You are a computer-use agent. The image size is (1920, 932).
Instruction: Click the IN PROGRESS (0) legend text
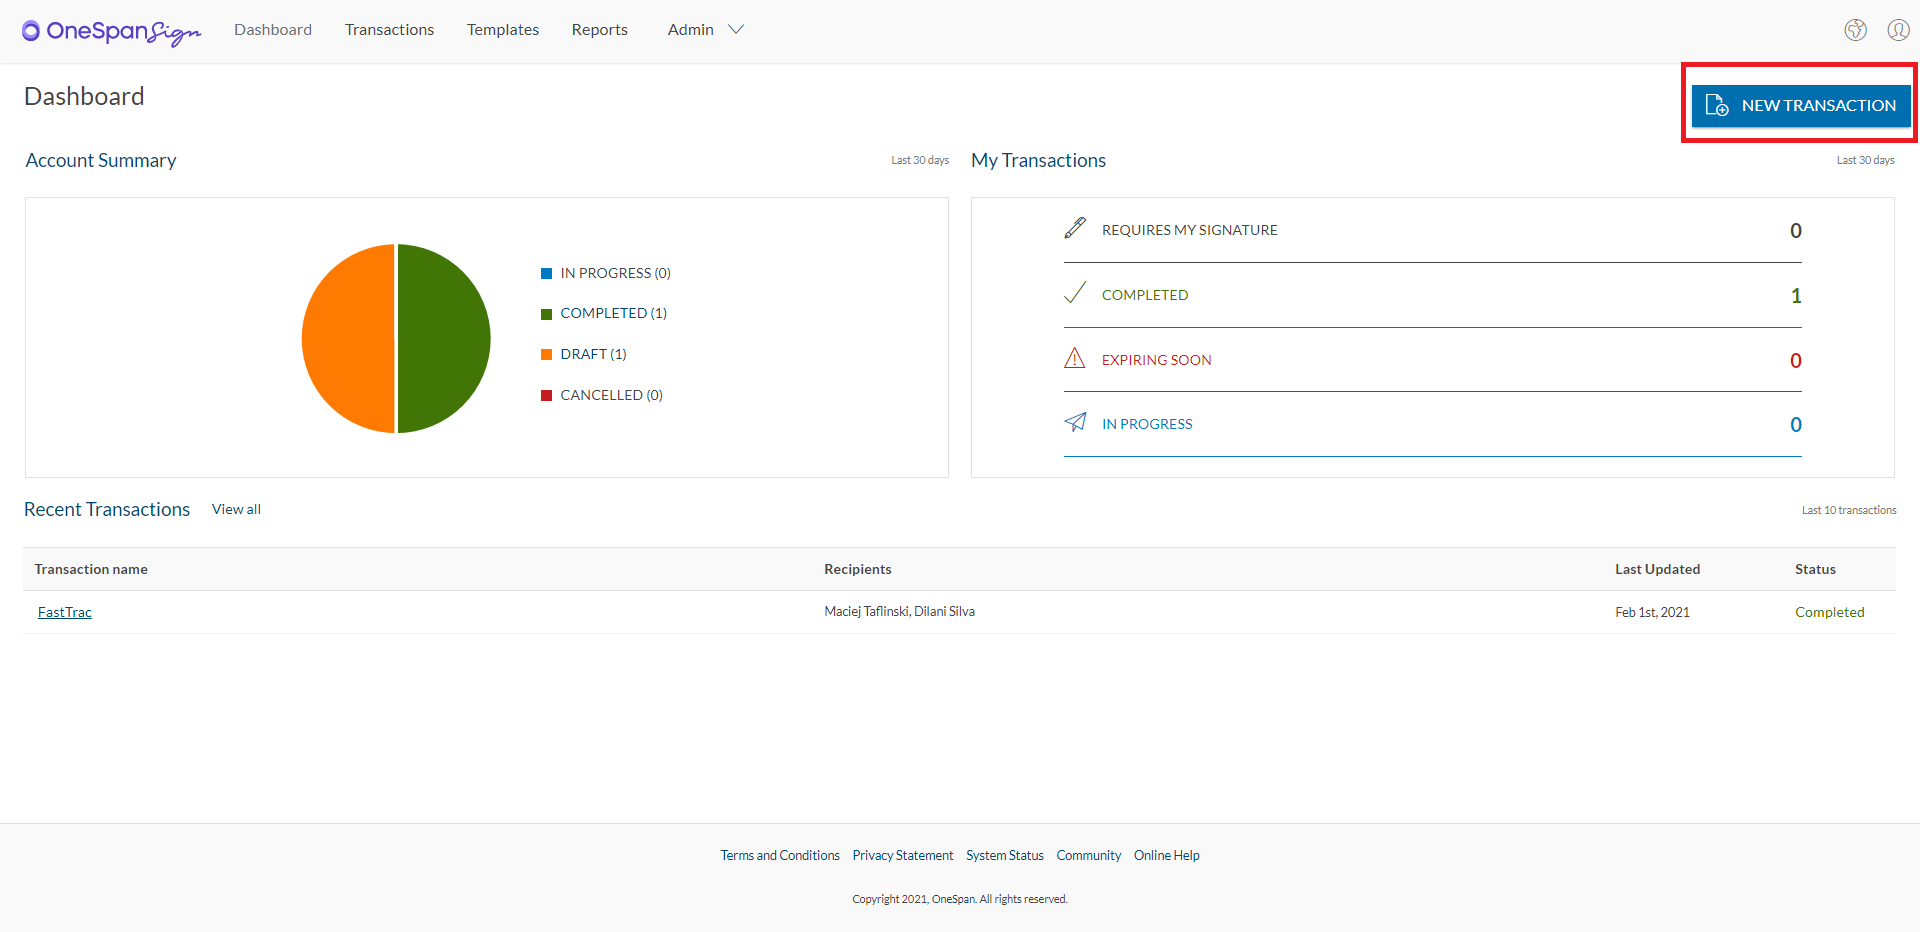click(x=616, y=273)
